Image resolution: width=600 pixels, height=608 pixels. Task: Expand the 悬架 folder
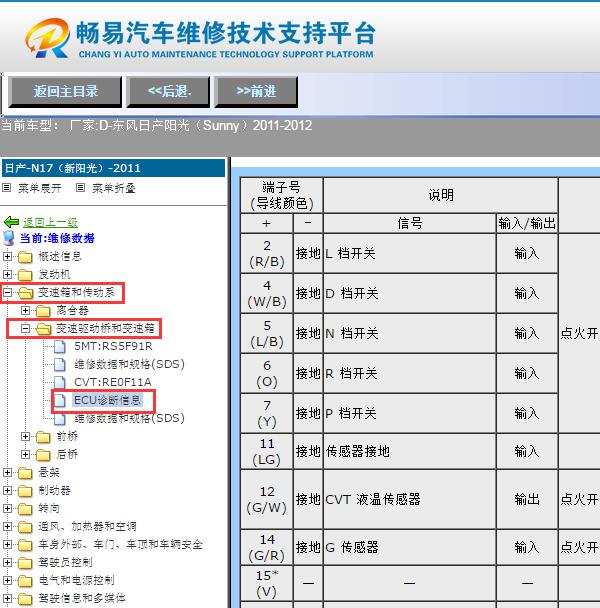7,472
